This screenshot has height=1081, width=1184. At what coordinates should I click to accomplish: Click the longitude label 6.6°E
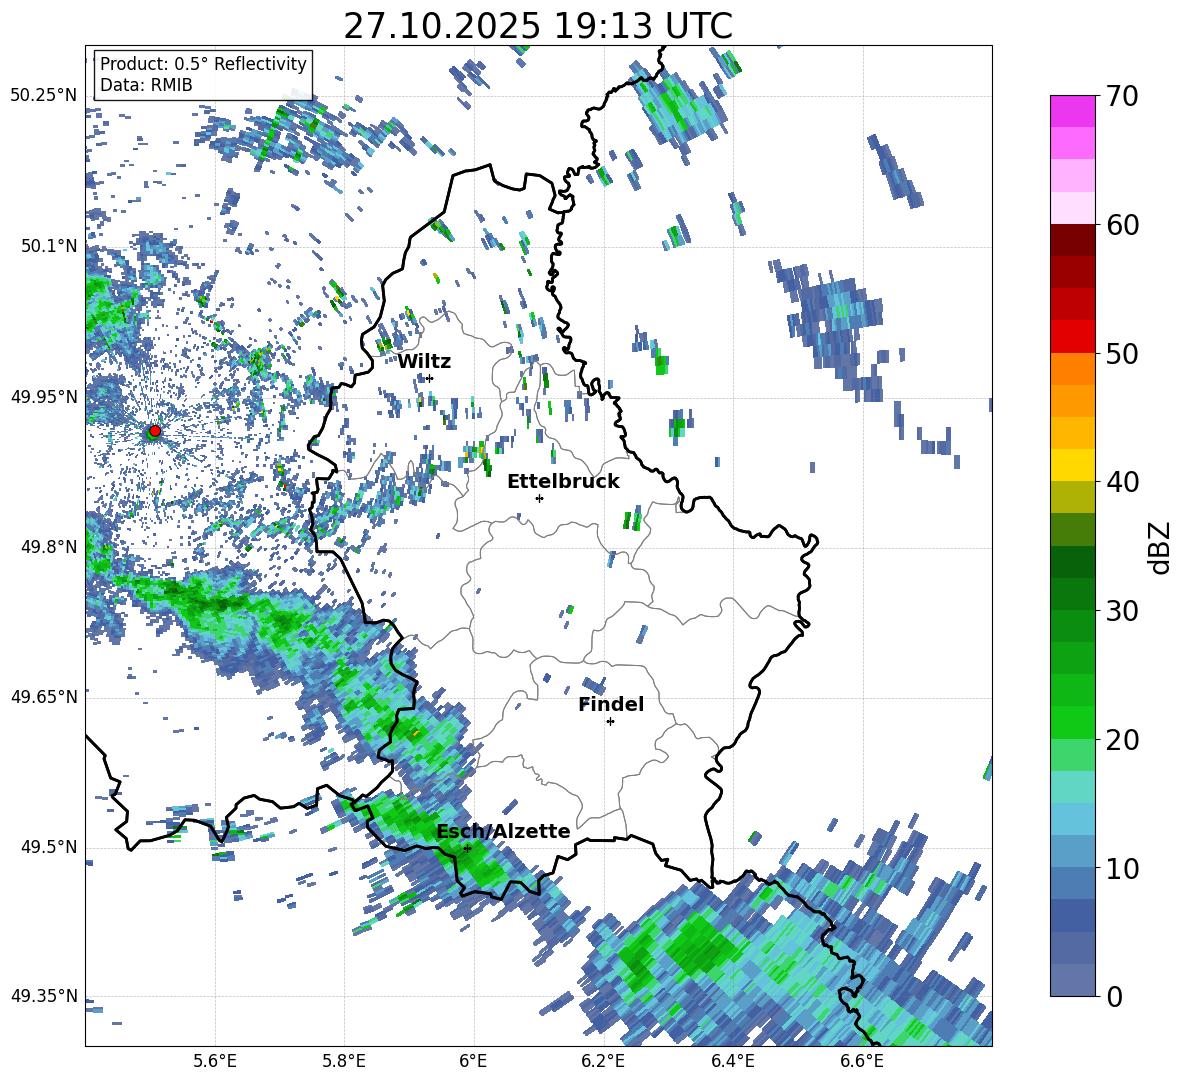[x=862, y=1061]
